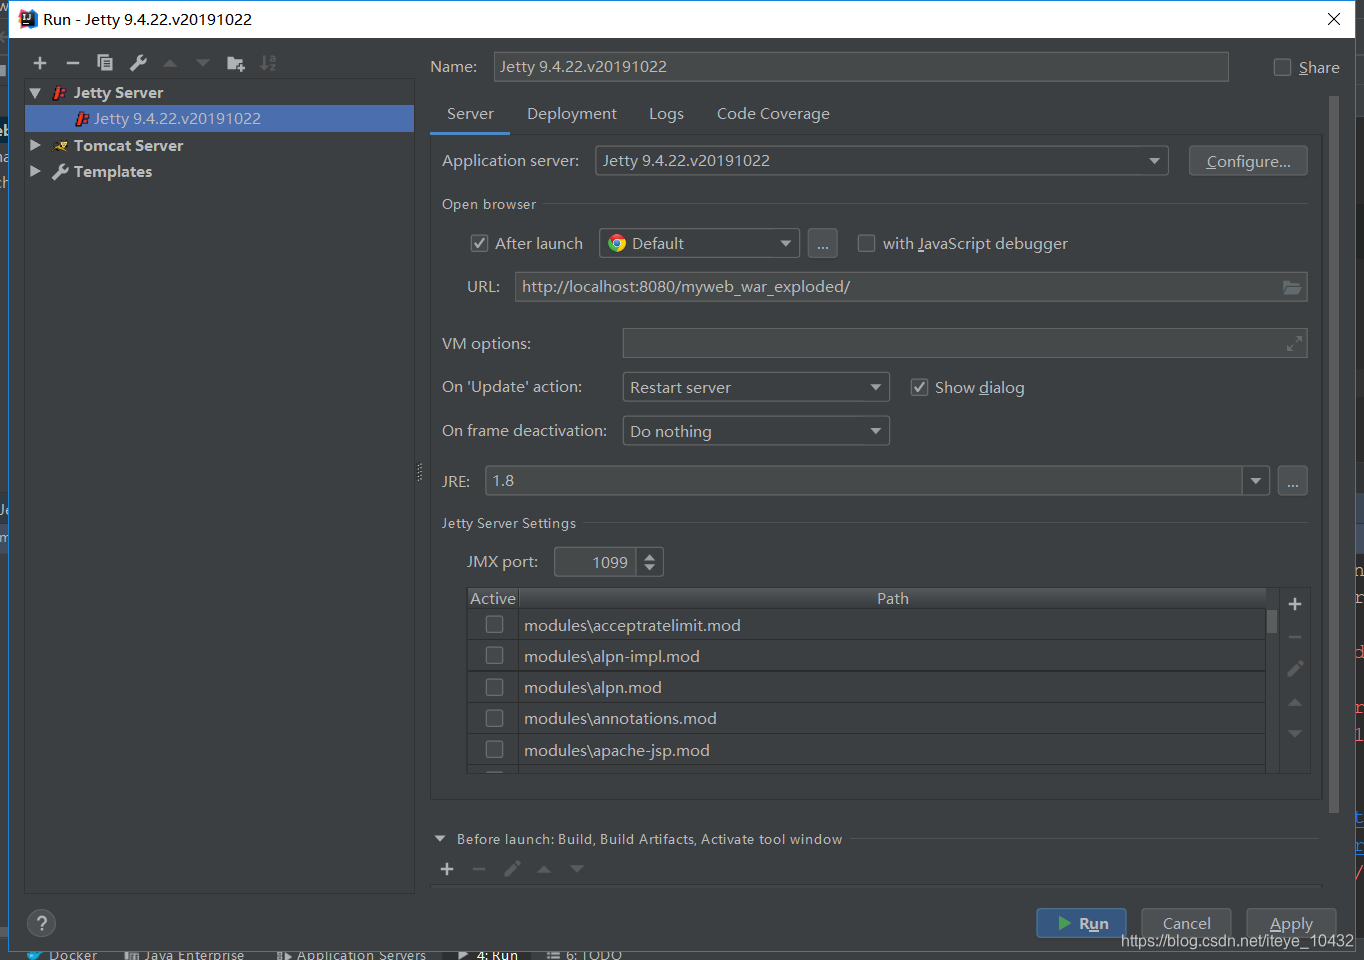
Task: Click the Configure... button
Action: 1248,161
